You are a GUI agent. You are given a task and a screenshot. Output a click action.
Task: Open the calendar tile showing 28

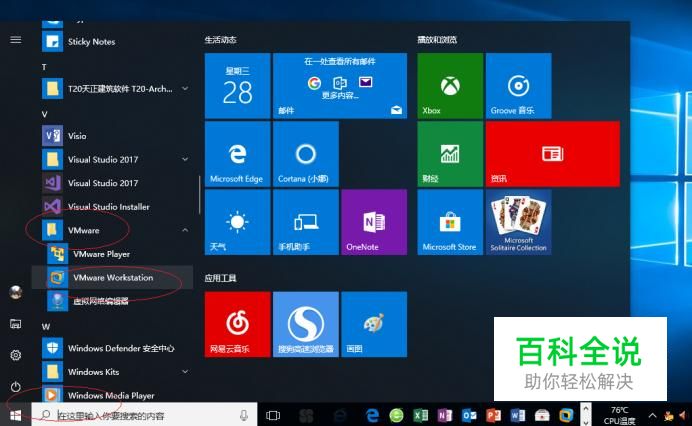tap(237, 86)
